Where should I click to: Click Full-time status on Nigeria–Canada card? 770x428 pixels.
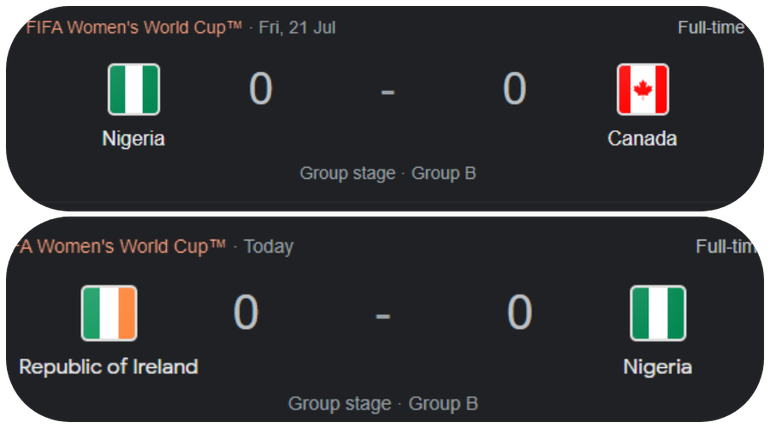coord(710,28)
